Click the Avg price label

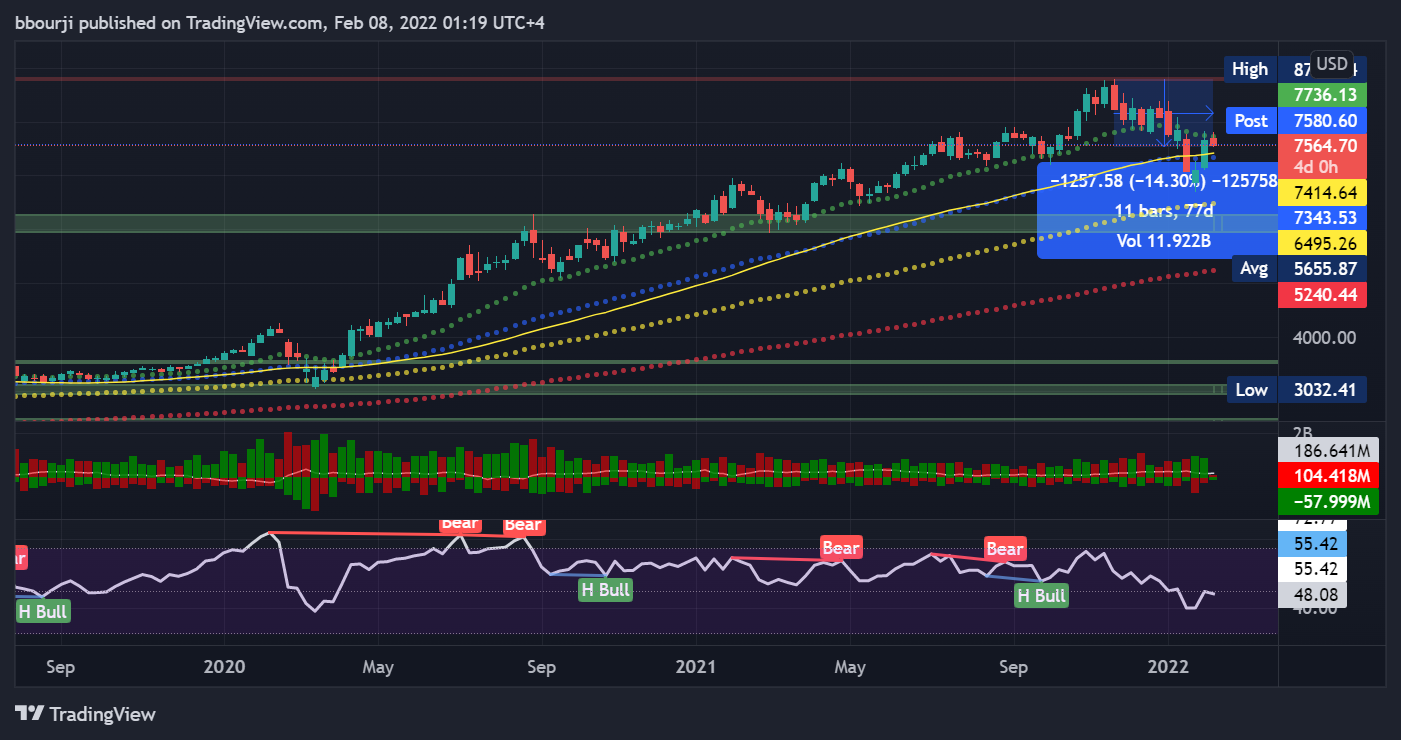pos(1254,268)
